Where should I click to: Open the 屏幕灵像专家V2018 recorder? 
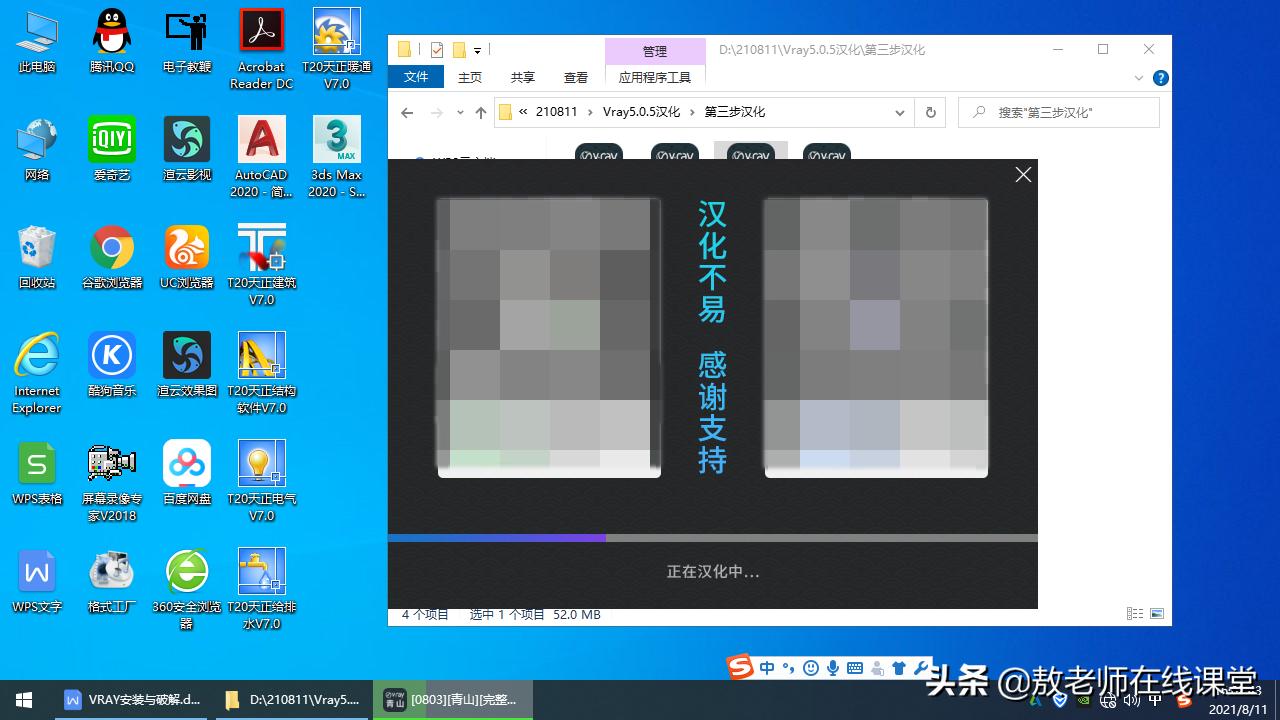111,462
